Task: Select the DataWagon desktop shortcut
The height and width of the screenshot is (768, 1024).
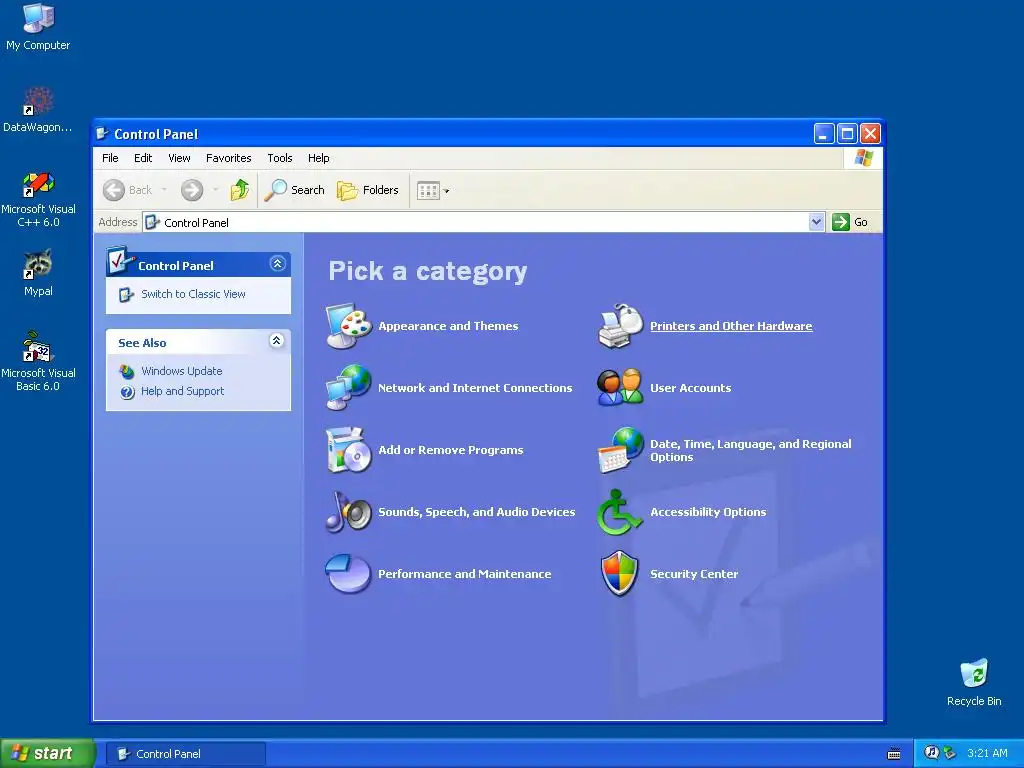Action: click(x=38, y=110)
